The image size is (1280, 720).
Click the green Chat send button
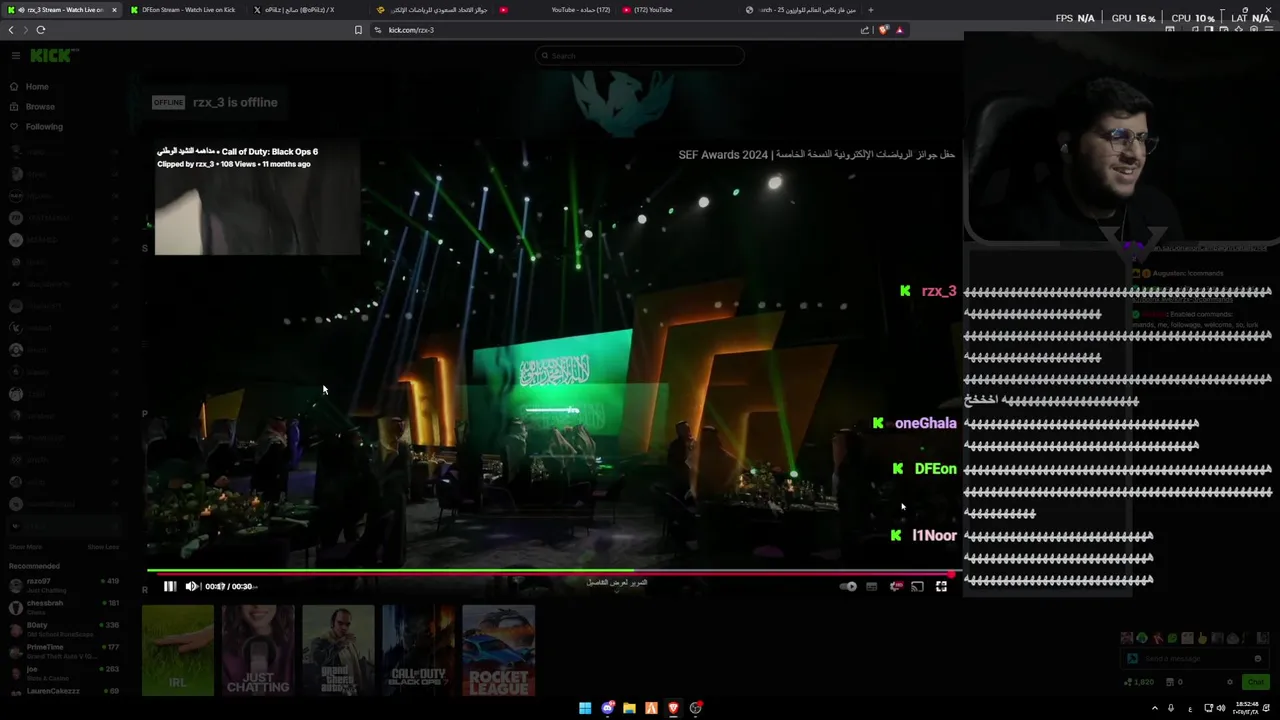1256,682
